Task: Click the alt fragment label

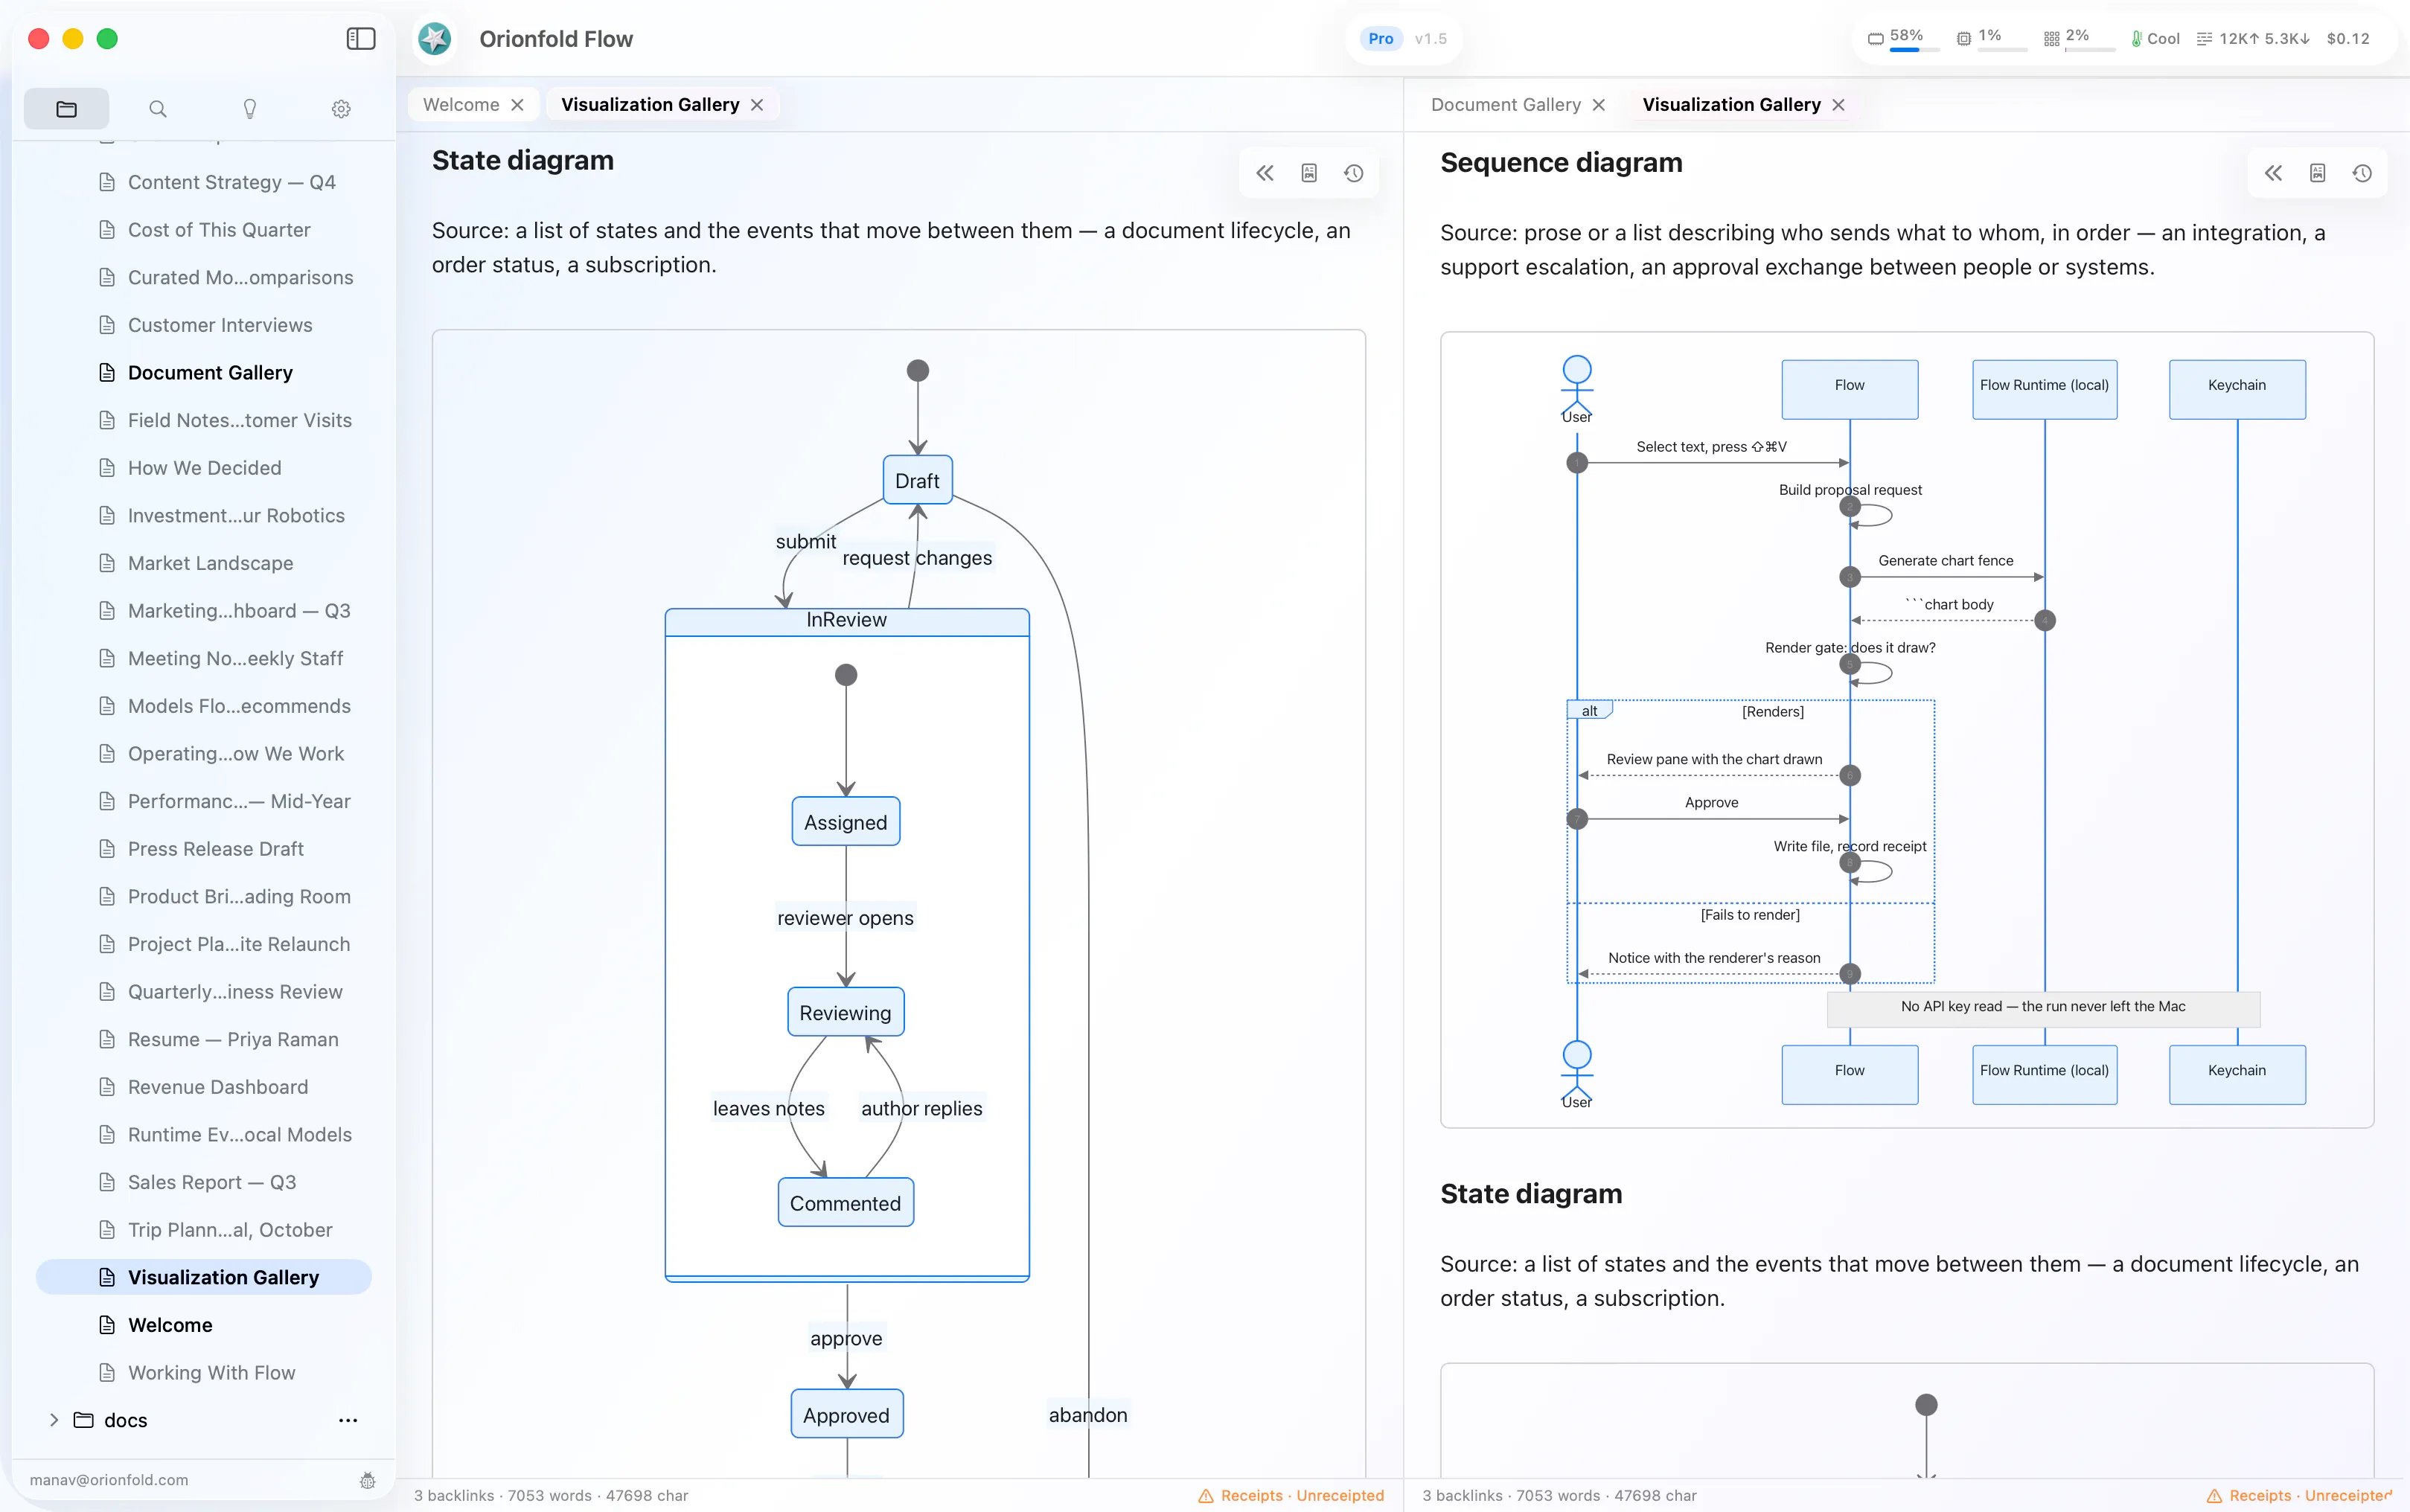Action: pos(1589,711)
